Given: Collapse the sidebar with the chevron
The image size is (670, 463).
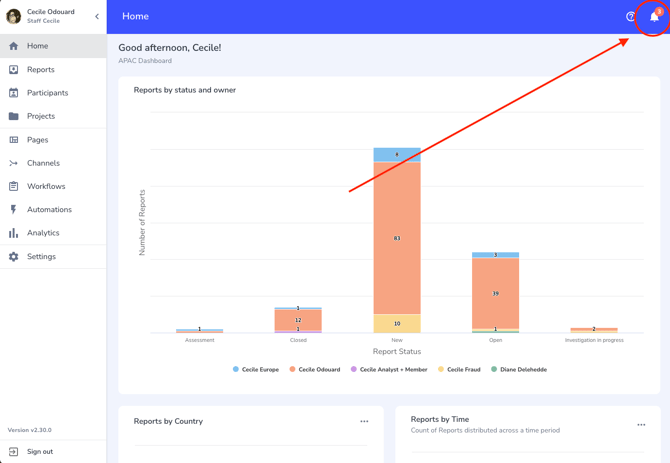Looking at the screenshot, I should coord(97,16).
